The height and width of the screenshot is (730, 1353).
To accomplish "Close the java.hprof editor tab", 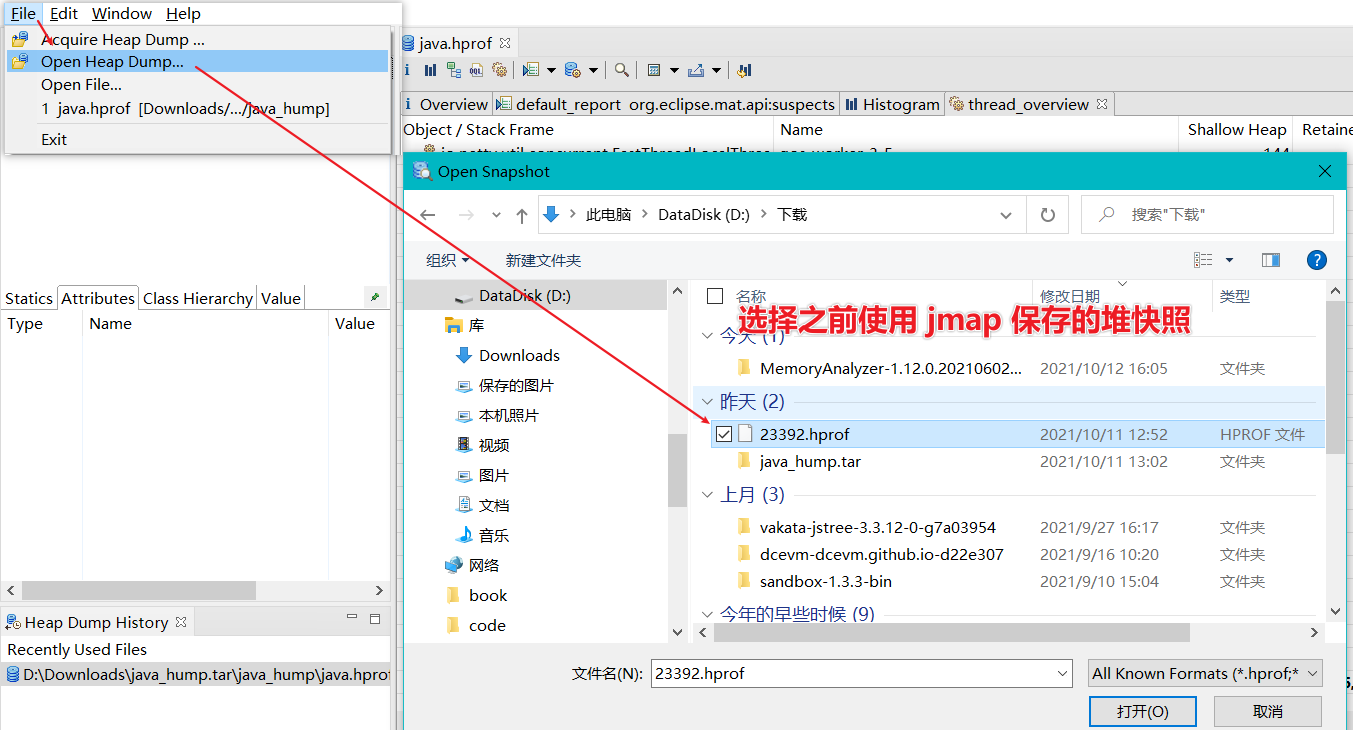I will [x=505, y=43].
